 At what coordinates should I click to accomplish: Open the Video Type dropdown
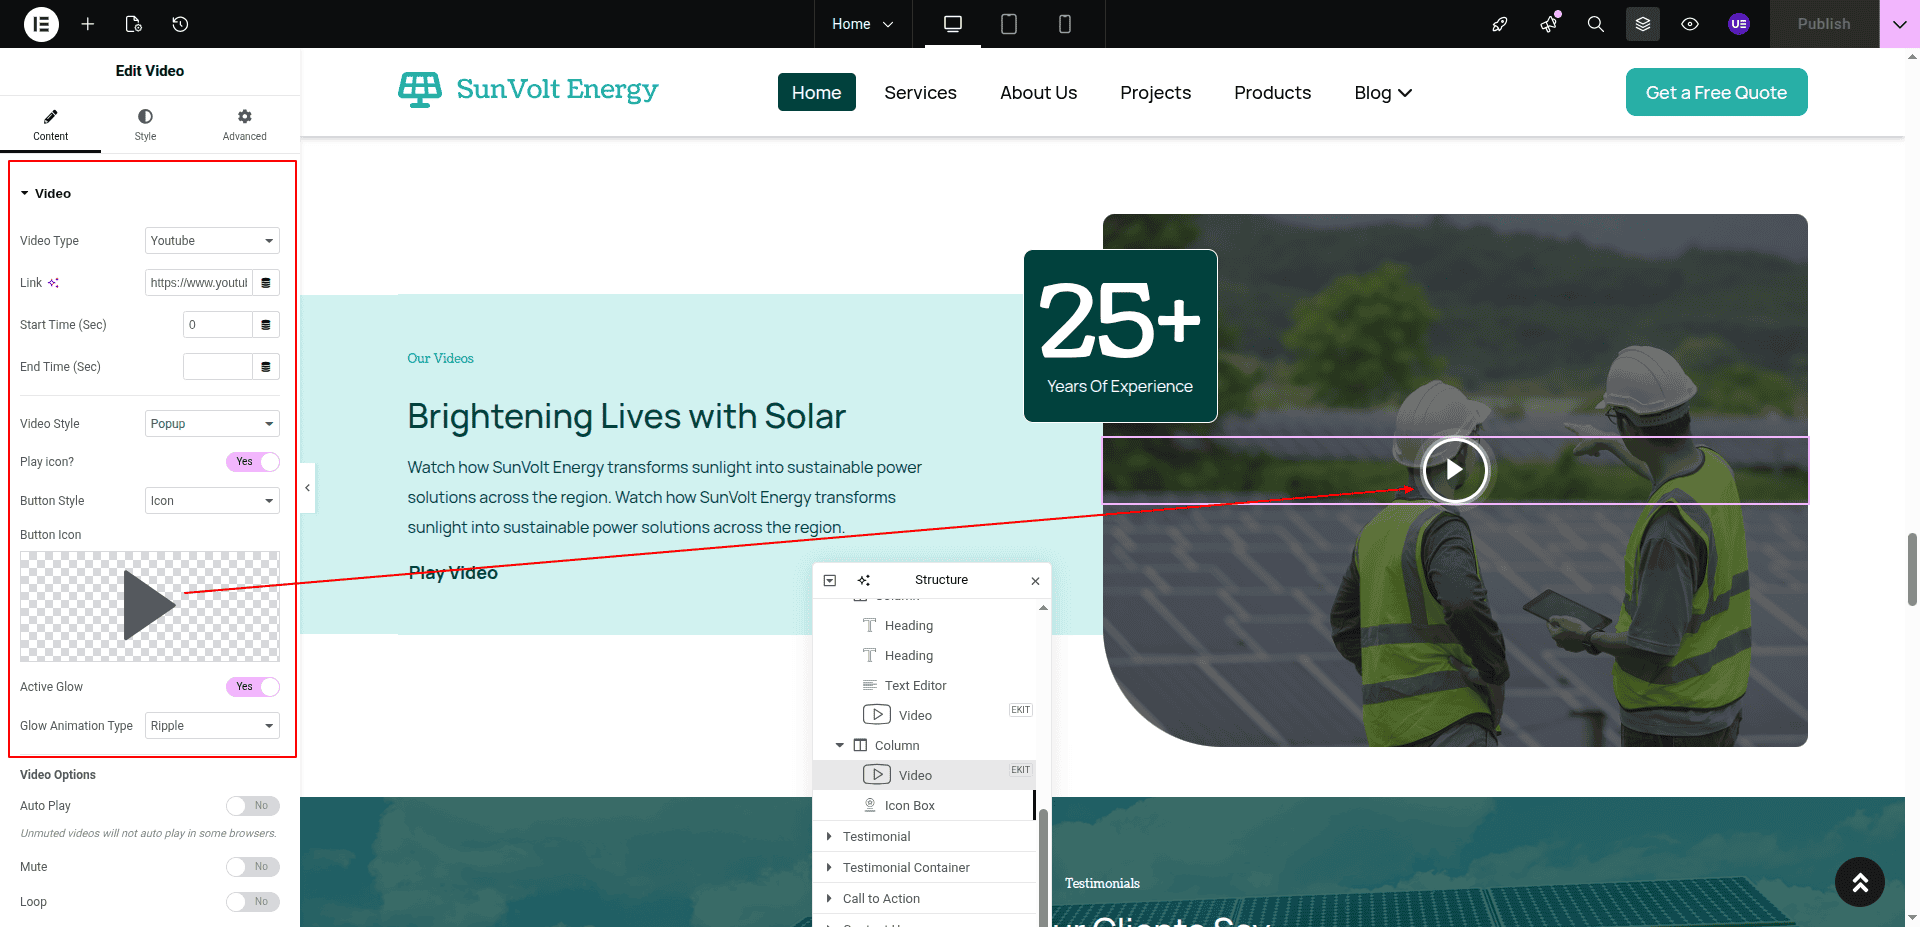212,241
